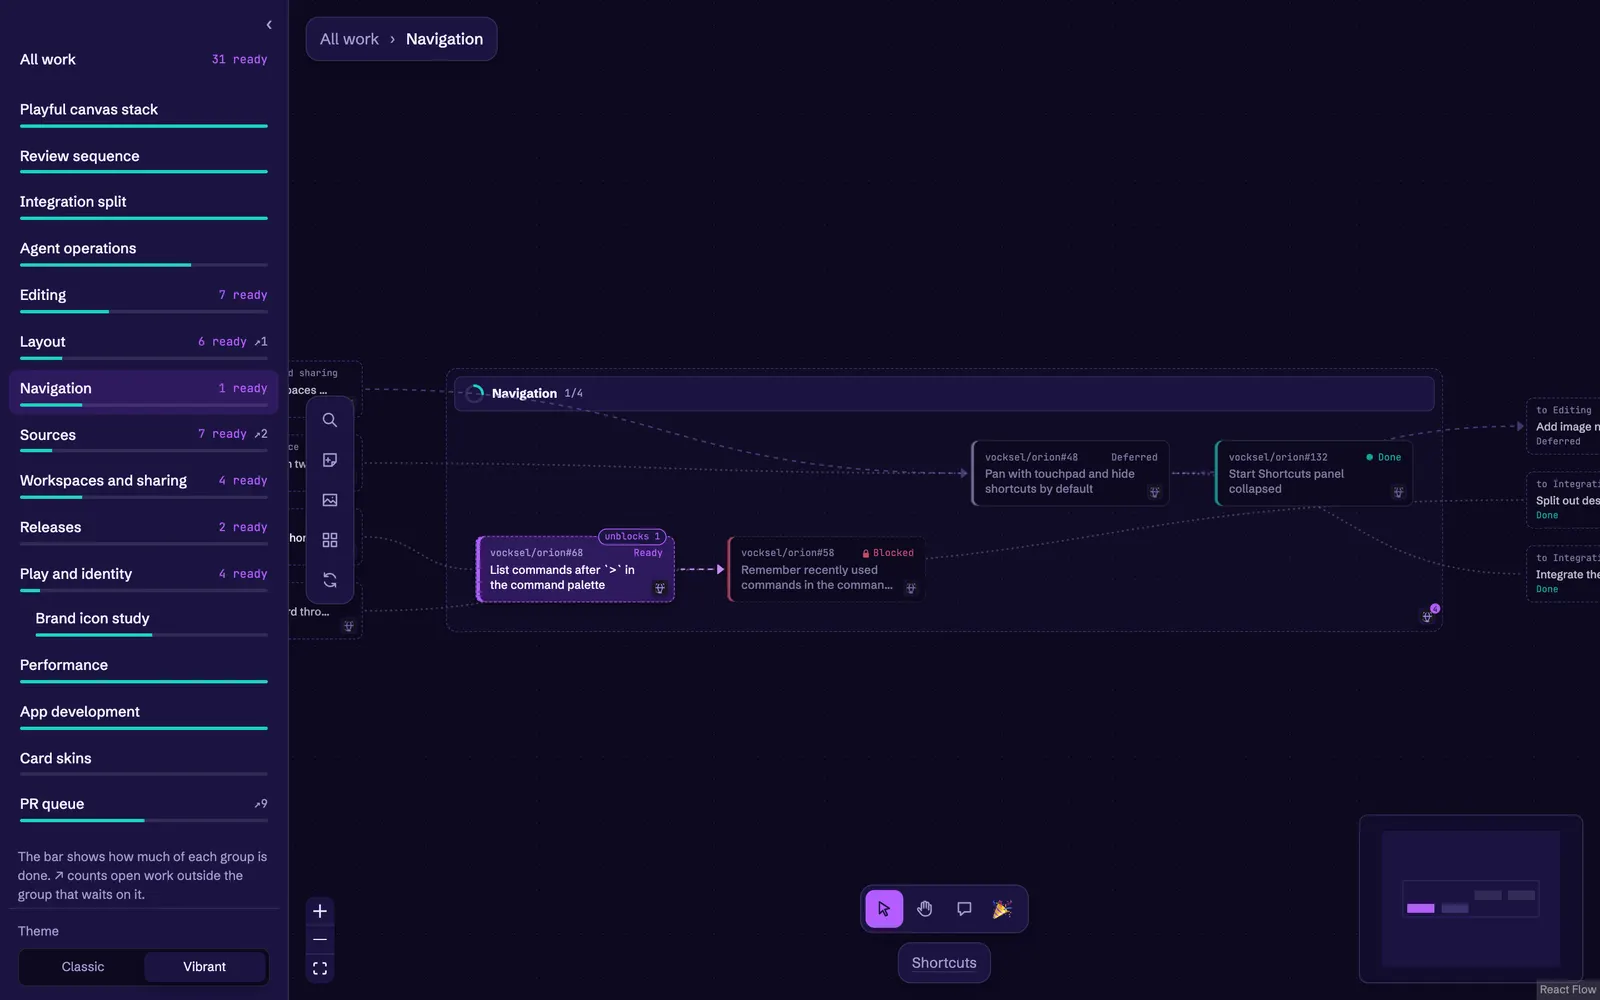Click agent icon on orion#68 card
The height and width of the screenshot is (1000, 1600).
pos(660,588)
